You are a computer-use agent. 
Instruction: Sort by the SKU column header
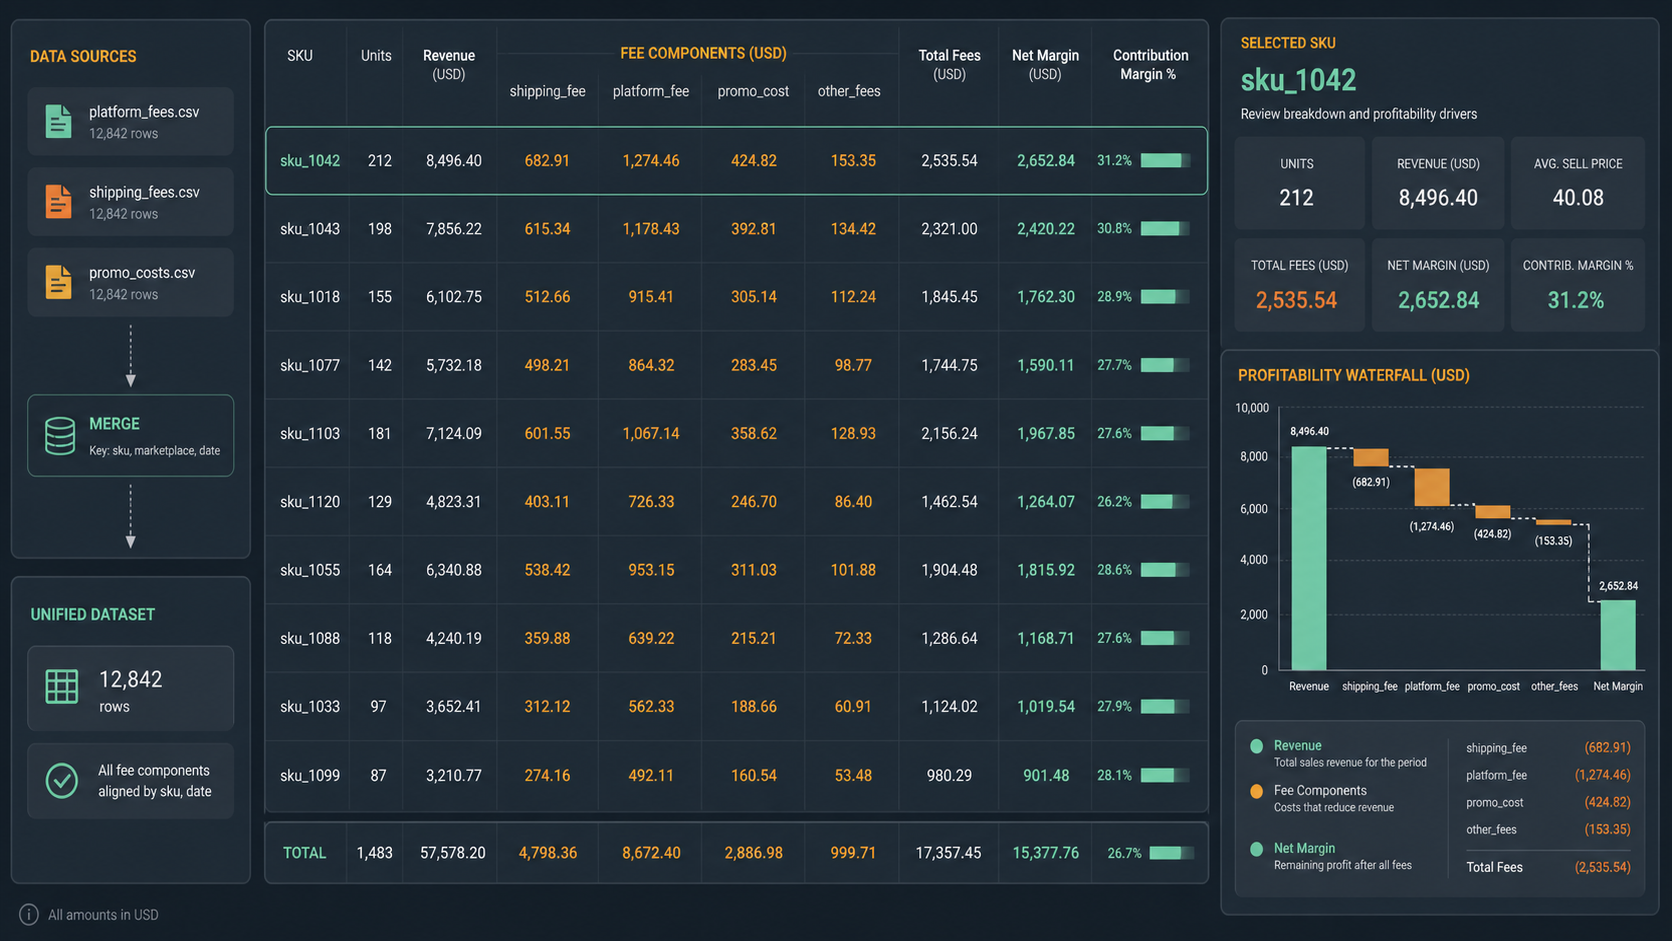tap(300, 56)
